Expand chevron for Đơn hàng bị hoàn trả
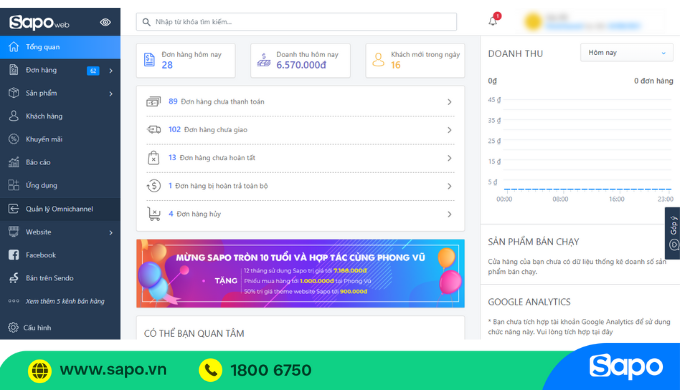Screen dimensions: 680x390 pos(449,186)
